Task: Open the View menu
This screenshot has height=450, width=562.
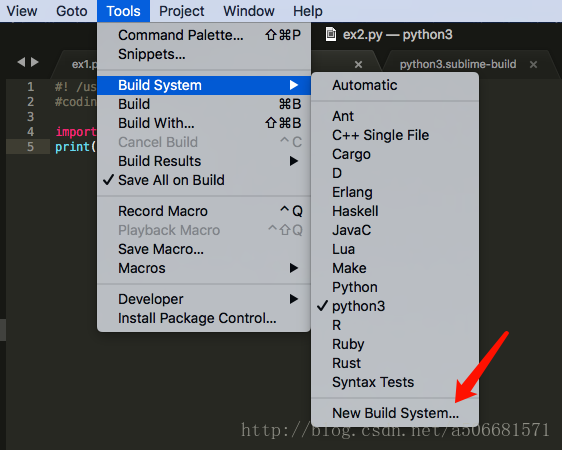Action: pyautogui.click(x=22, y=11)
